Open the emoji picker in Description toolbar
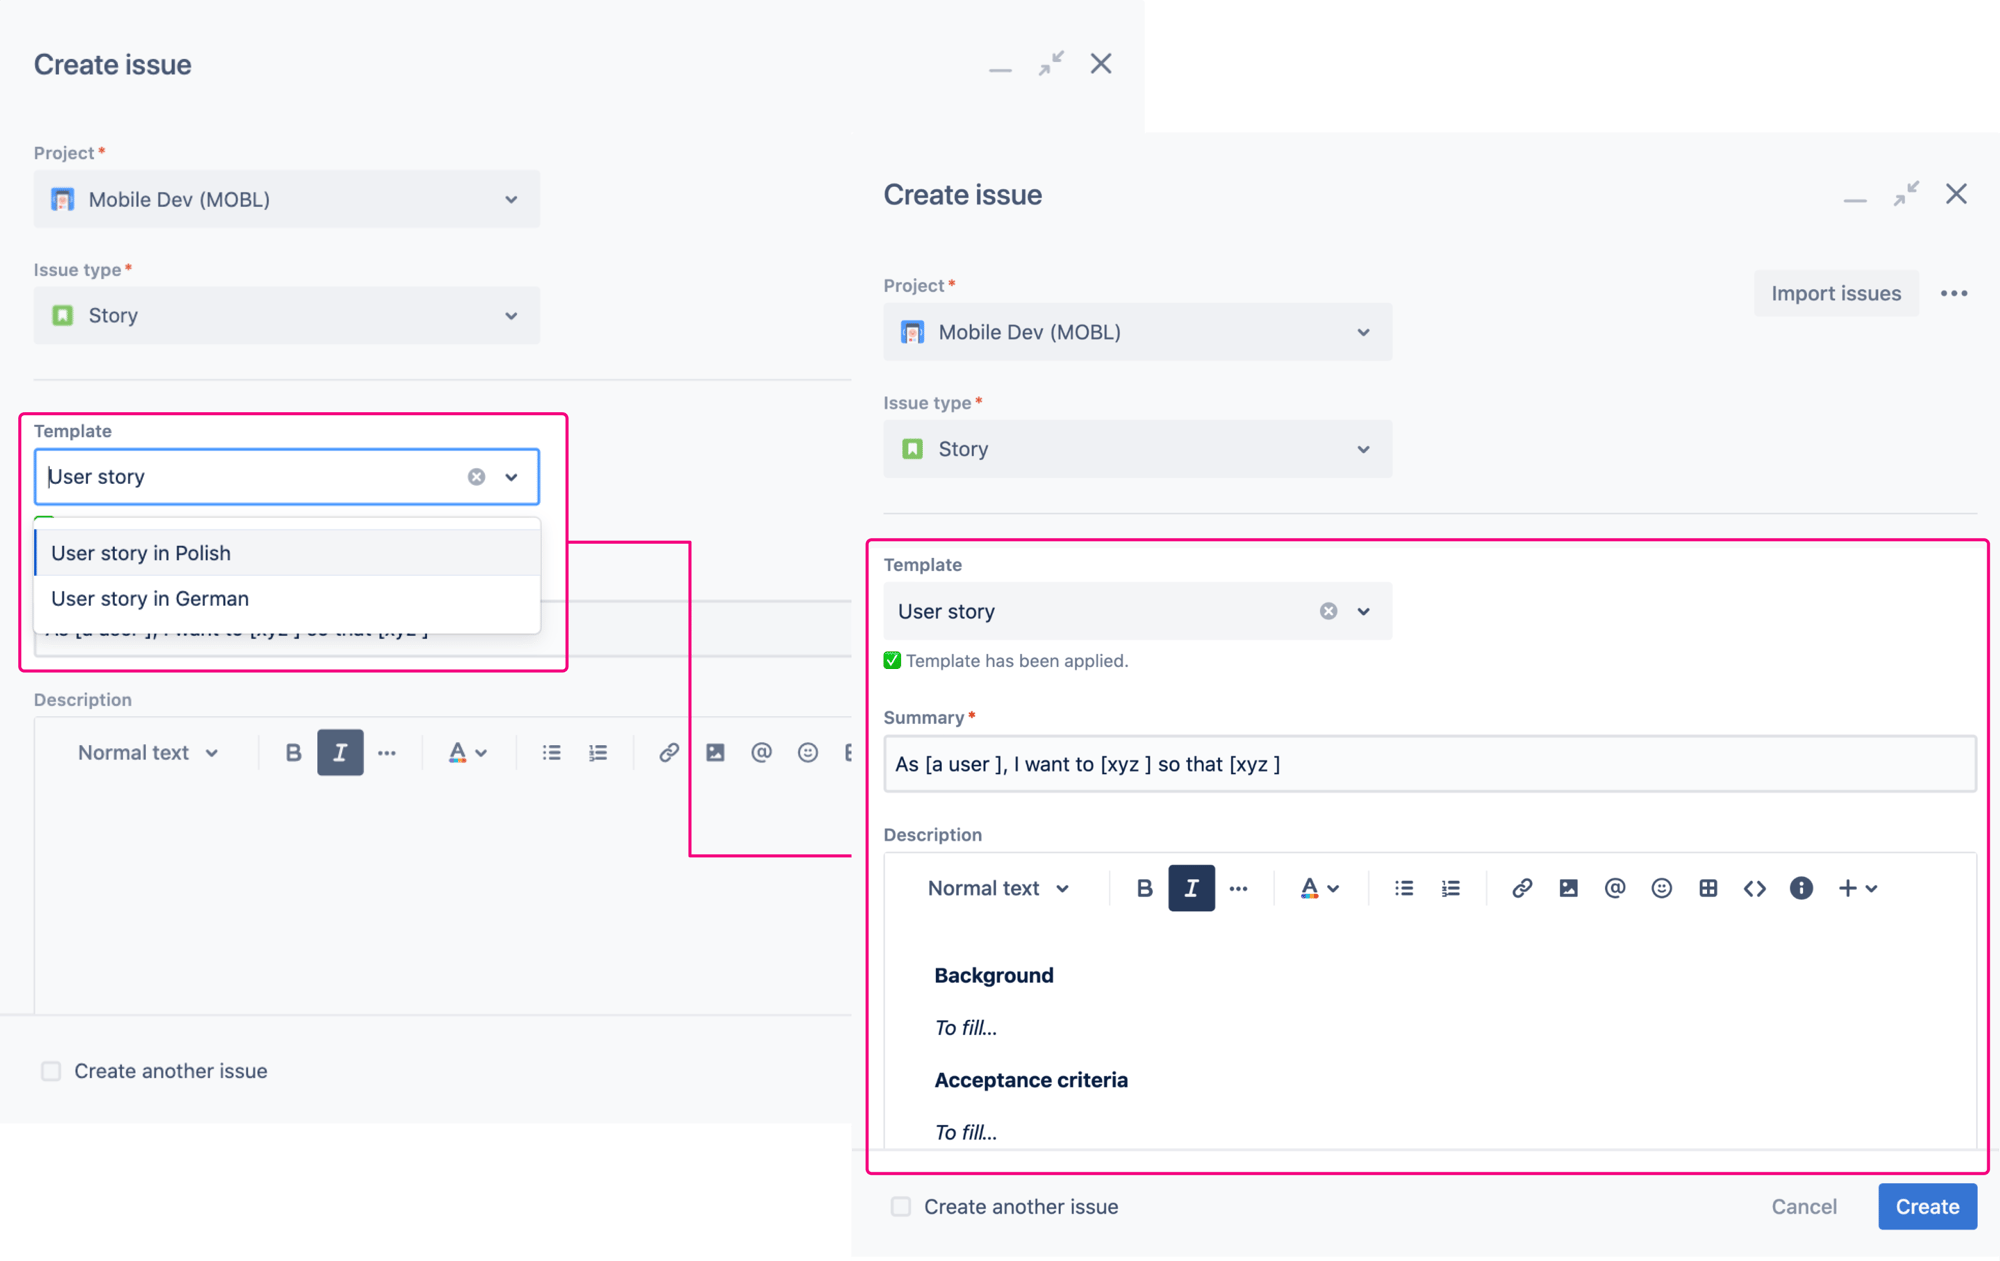Image resolution: width=2000 pixels, height=1261 pixels. 1661,888
